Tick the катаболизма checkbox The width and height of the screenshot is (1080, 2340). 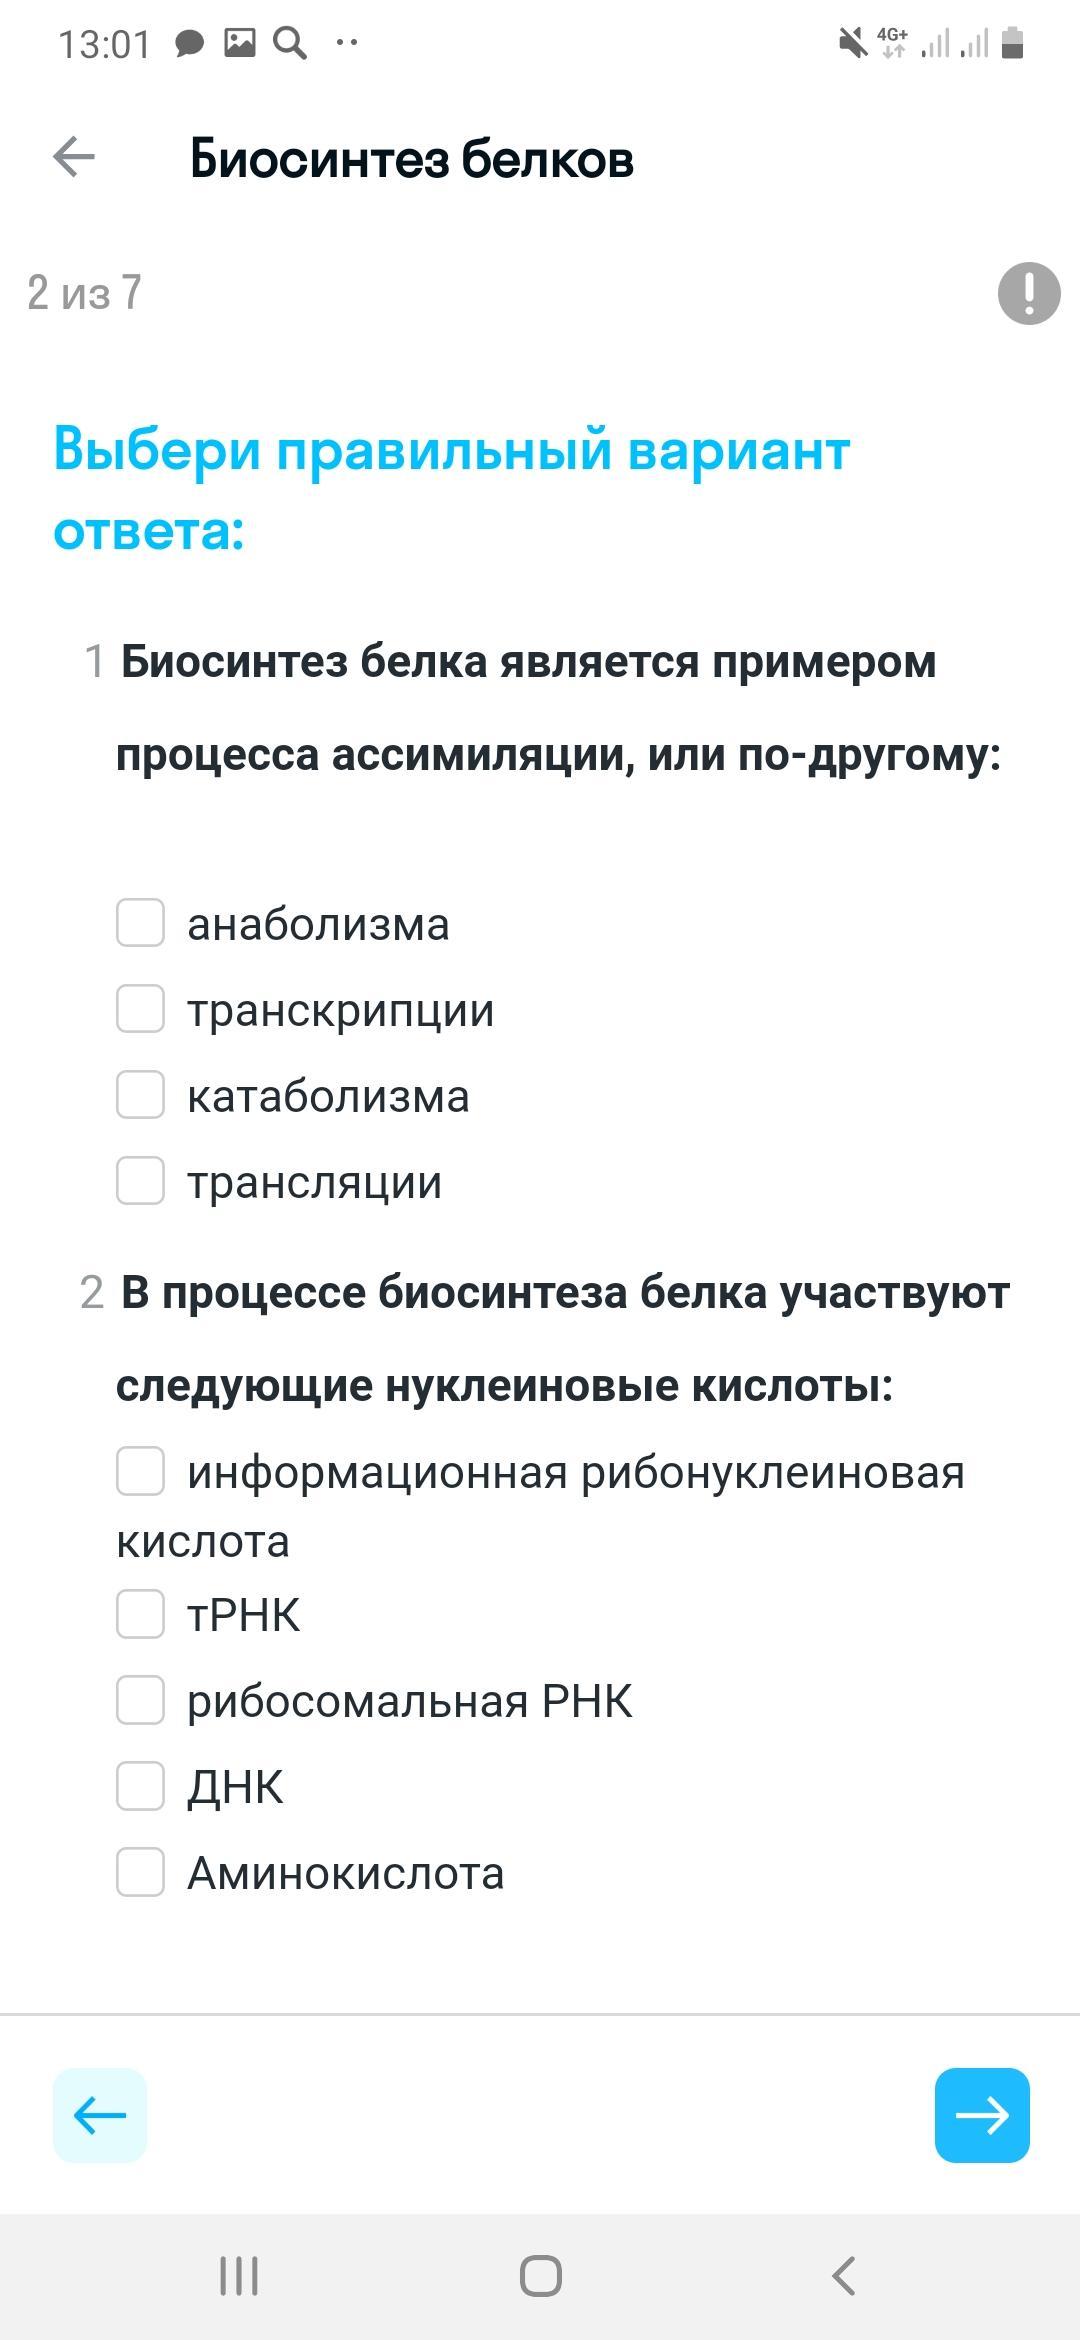pos(141,1095)
